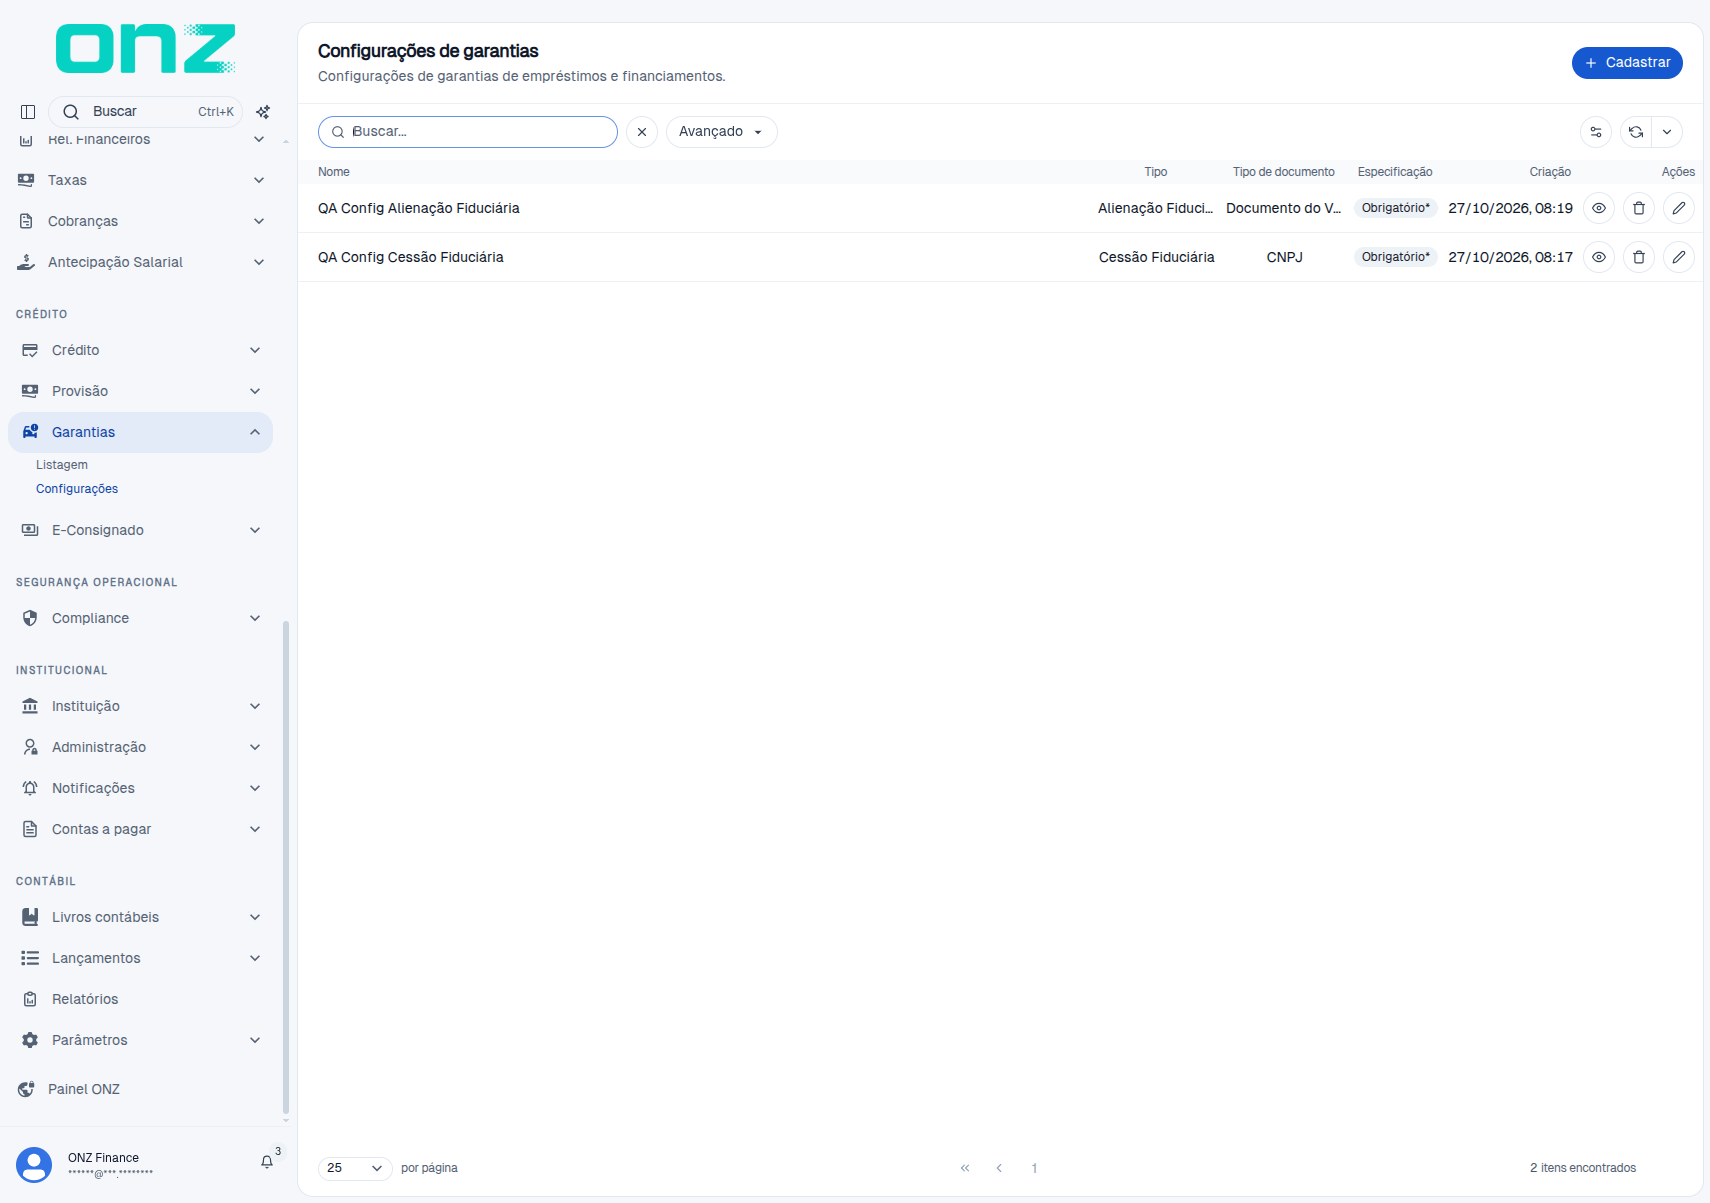Open Painel ONZ
This screenshot has height=1203, width=1710.
[140, 1089]
